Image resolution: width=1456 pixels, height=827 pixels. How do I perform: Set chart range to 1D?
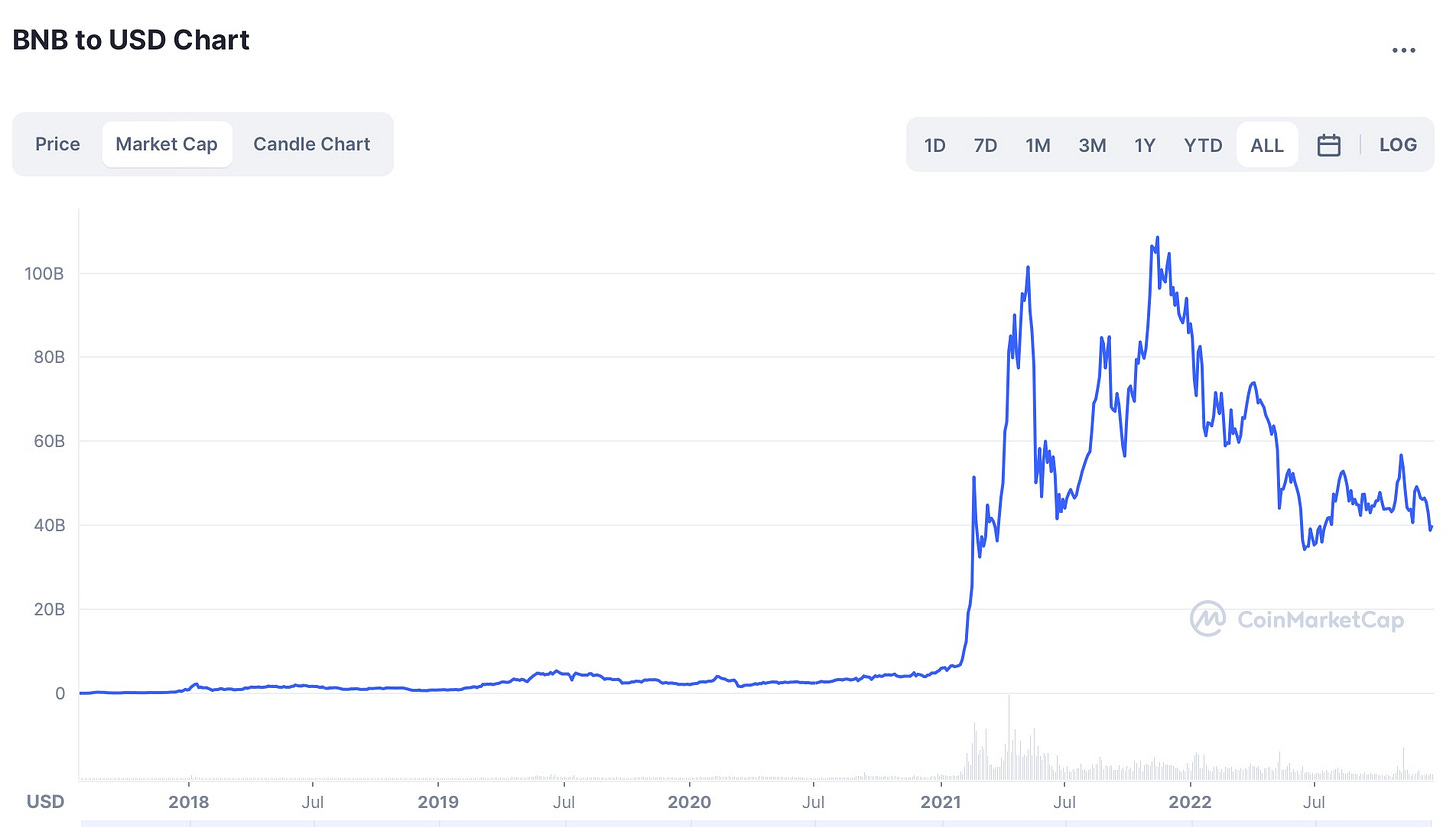pyautogui.click(x=935, y=145)
